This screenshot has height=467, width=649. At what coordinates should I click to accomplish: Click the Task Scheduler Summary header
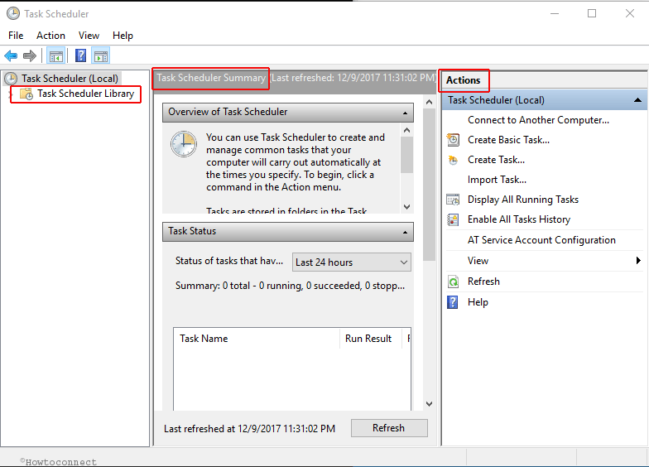click(211, 78)
